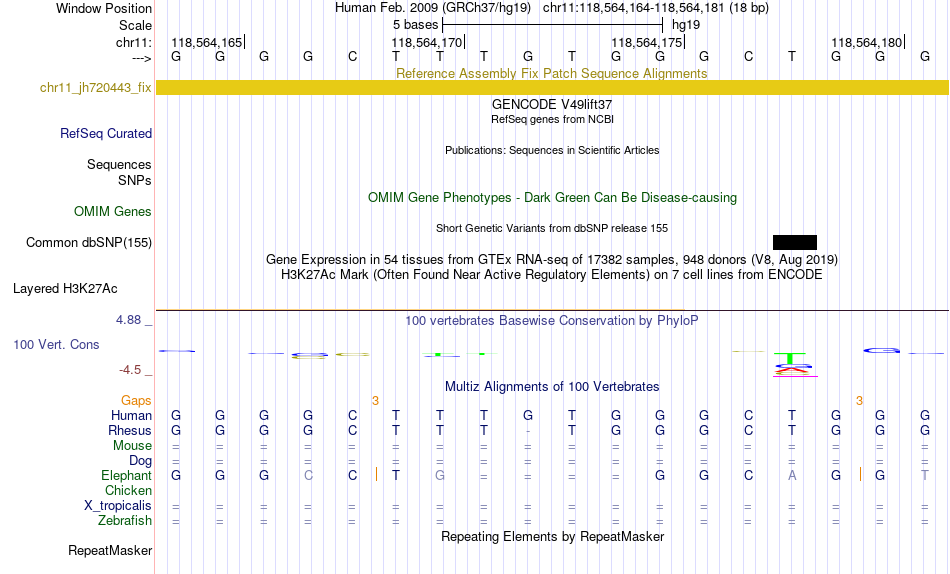Screen dimensions: 950x574
Task: Click the light A in Elephant row
Action: point(792,475)
